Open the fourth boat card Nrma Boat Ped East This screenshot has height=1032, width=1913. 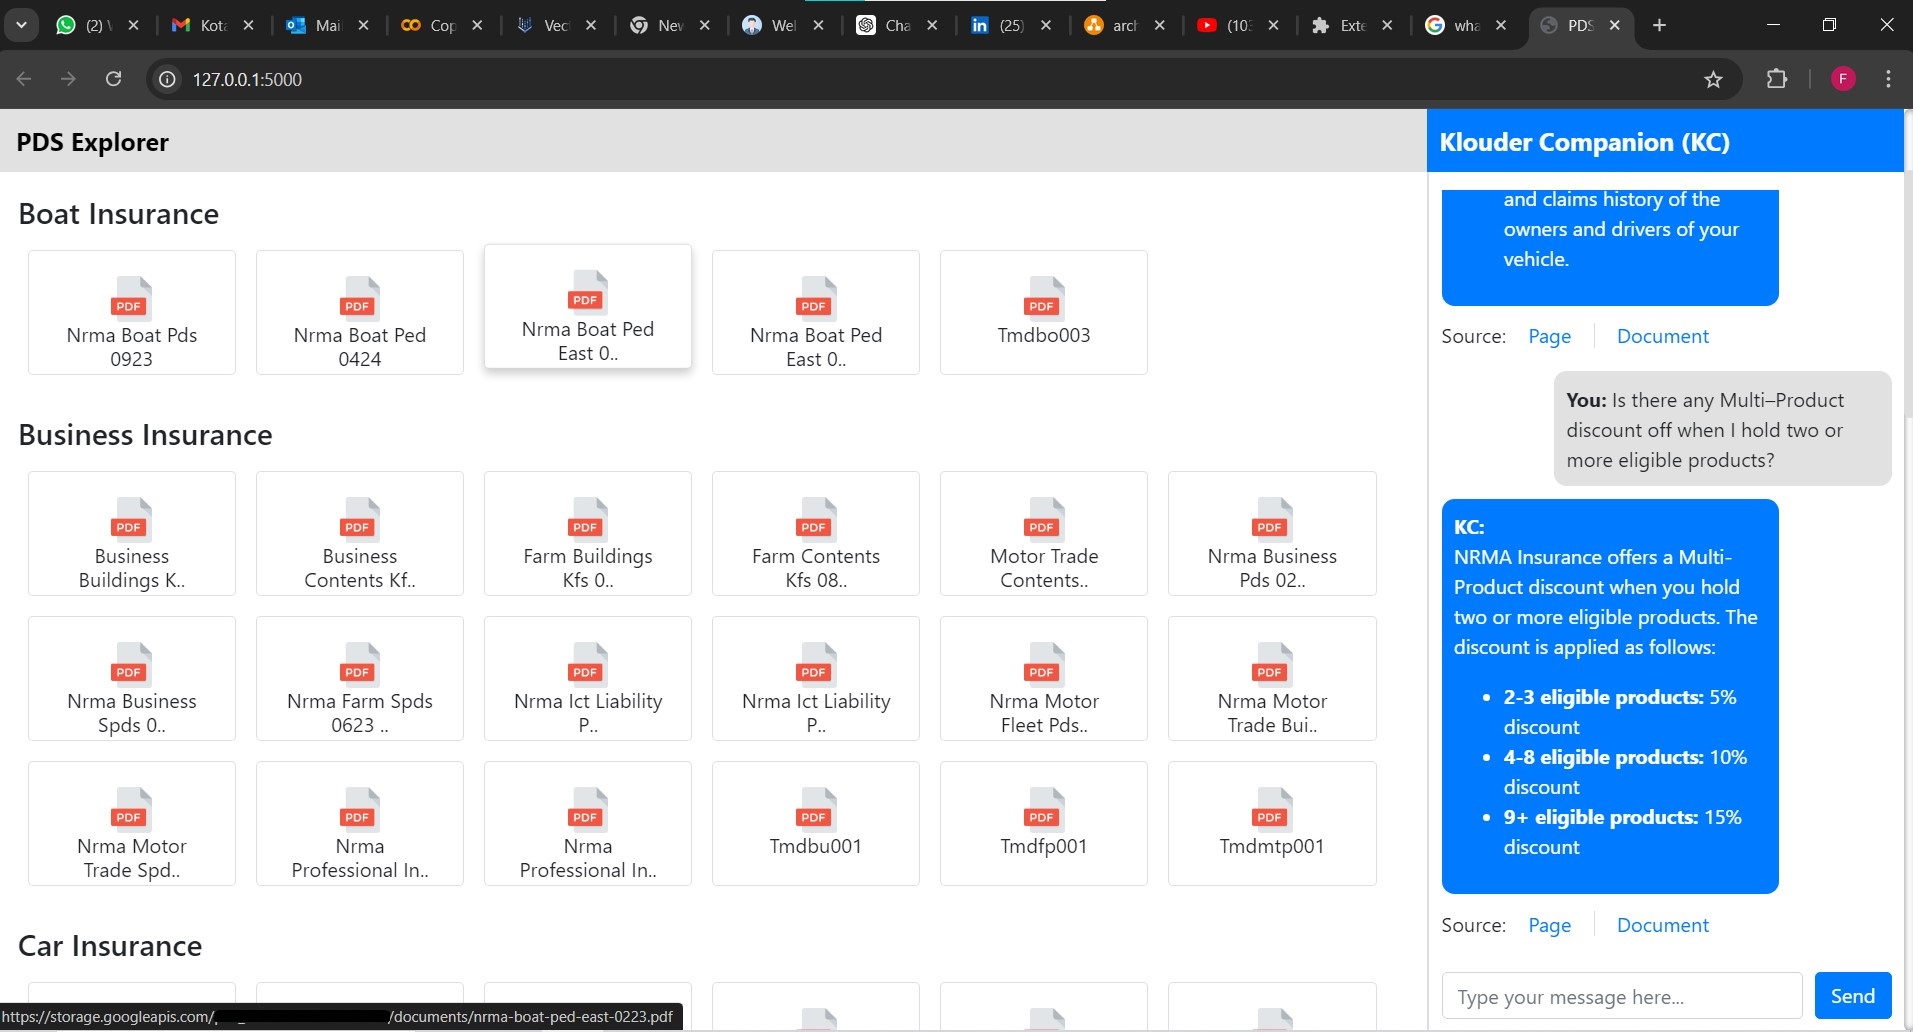[816, 312]
